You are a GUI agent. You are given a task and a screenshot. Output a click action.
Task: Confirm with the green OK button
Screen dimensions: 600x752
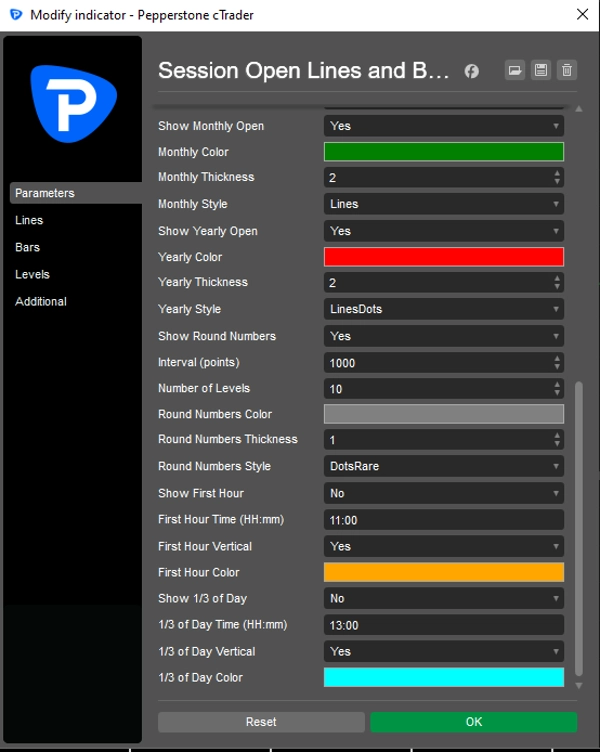coord(473,722)
